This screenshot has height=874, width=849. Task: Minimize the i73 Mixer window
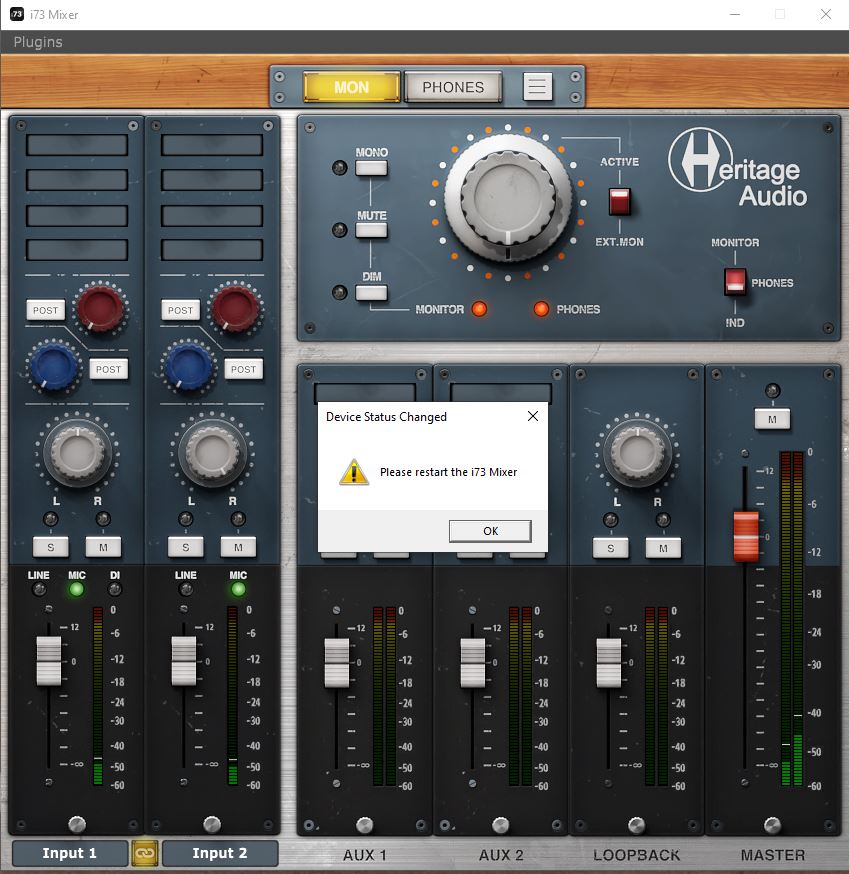[735, 14]
